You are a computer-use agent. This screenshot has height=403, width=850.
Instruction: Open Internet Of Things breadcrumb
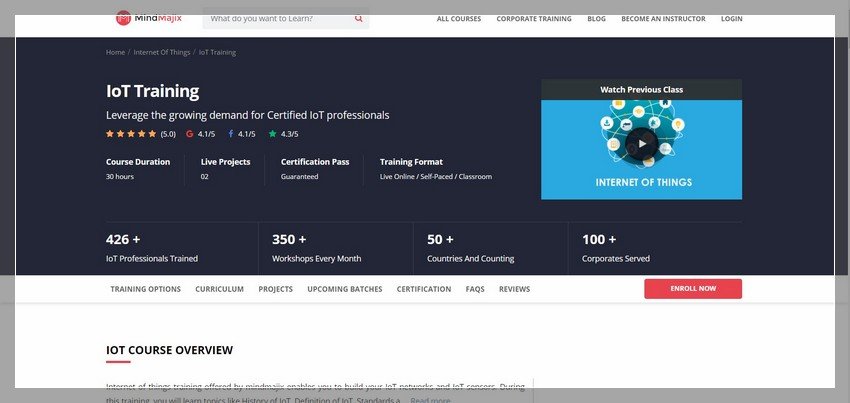pyautogui.click(x=162, y=53)
